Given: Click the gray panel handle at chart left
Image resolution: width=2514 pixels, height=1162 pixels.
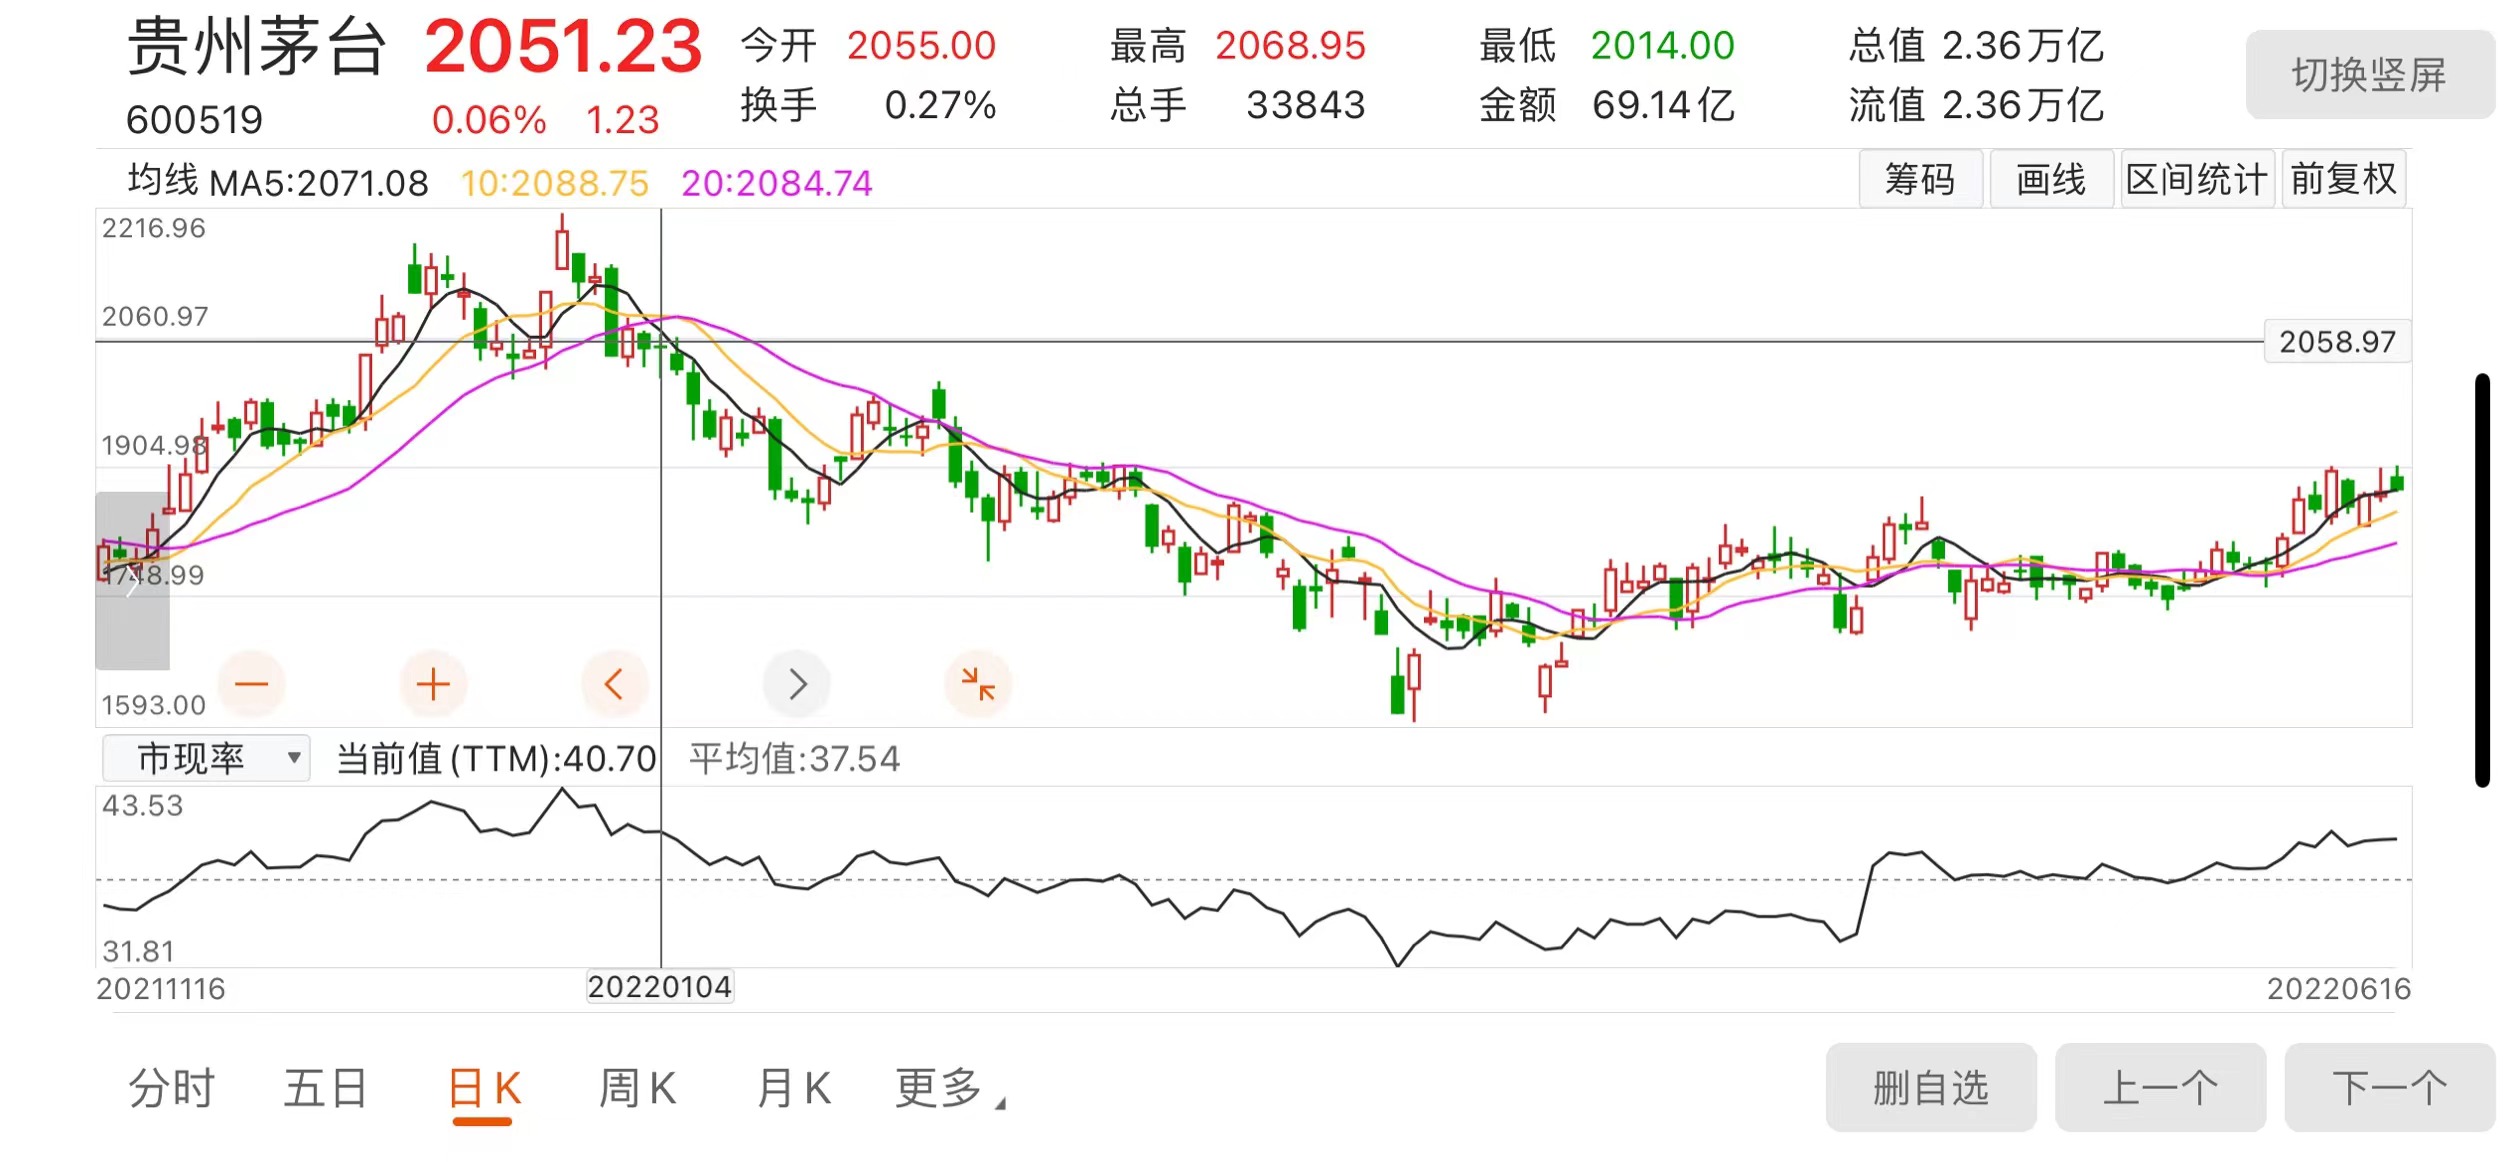Looking at the screenshot, I should point(132,581).
